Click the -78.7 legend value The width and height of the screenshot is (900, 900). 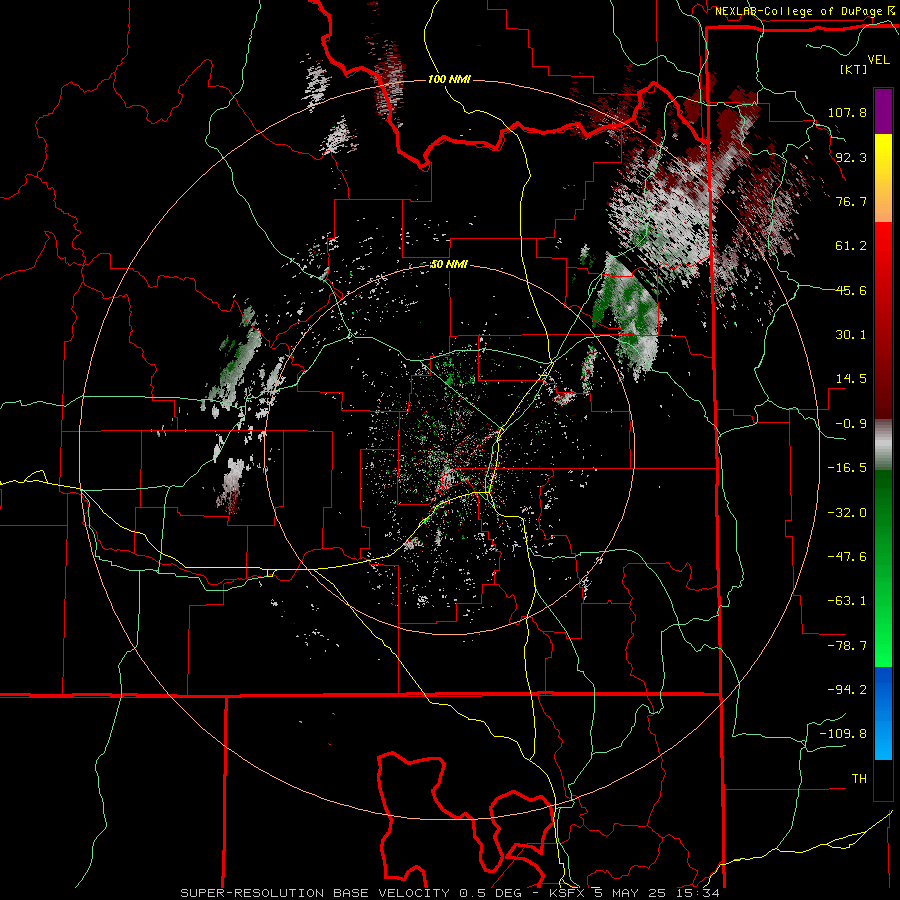click(x=847, y=646)
